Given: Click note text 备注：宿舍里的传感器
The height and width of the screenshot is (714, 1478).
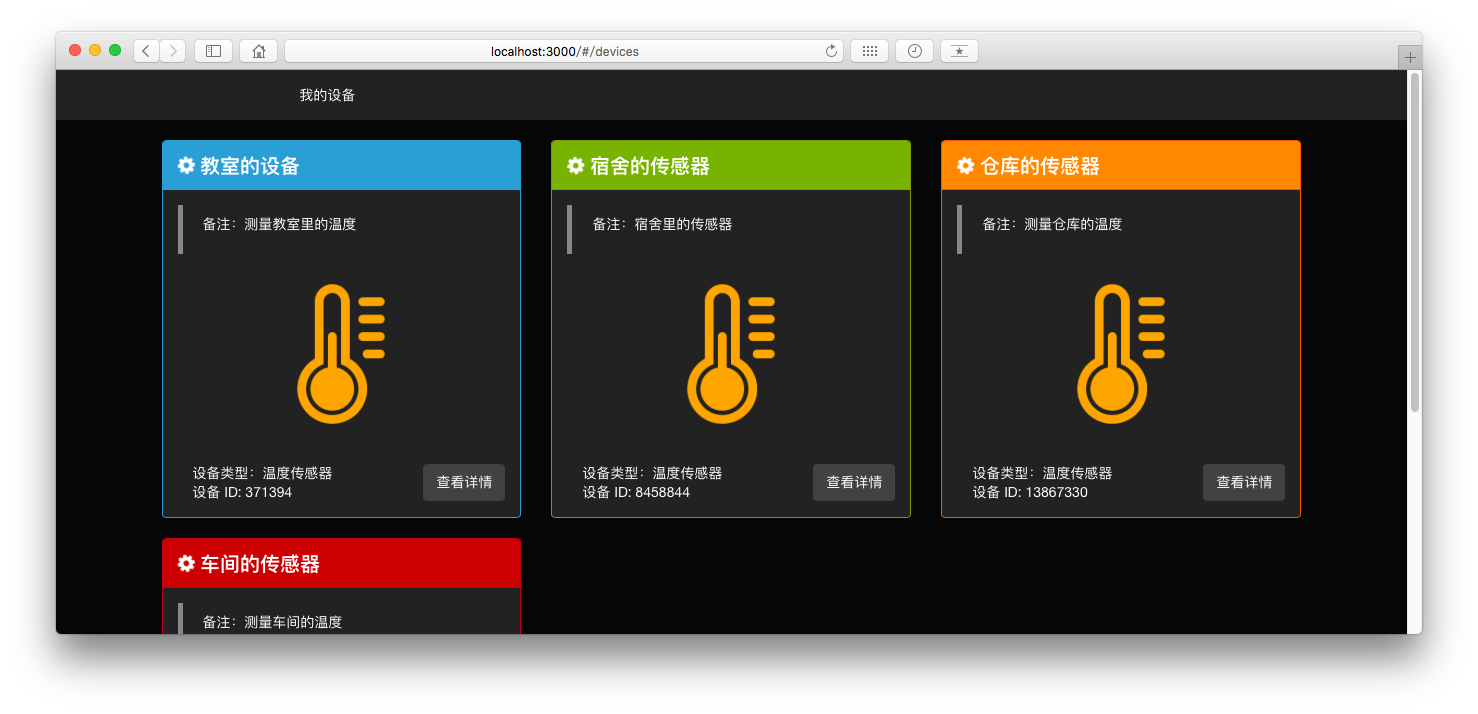Looking at the screenshot, I should [662, 224].
